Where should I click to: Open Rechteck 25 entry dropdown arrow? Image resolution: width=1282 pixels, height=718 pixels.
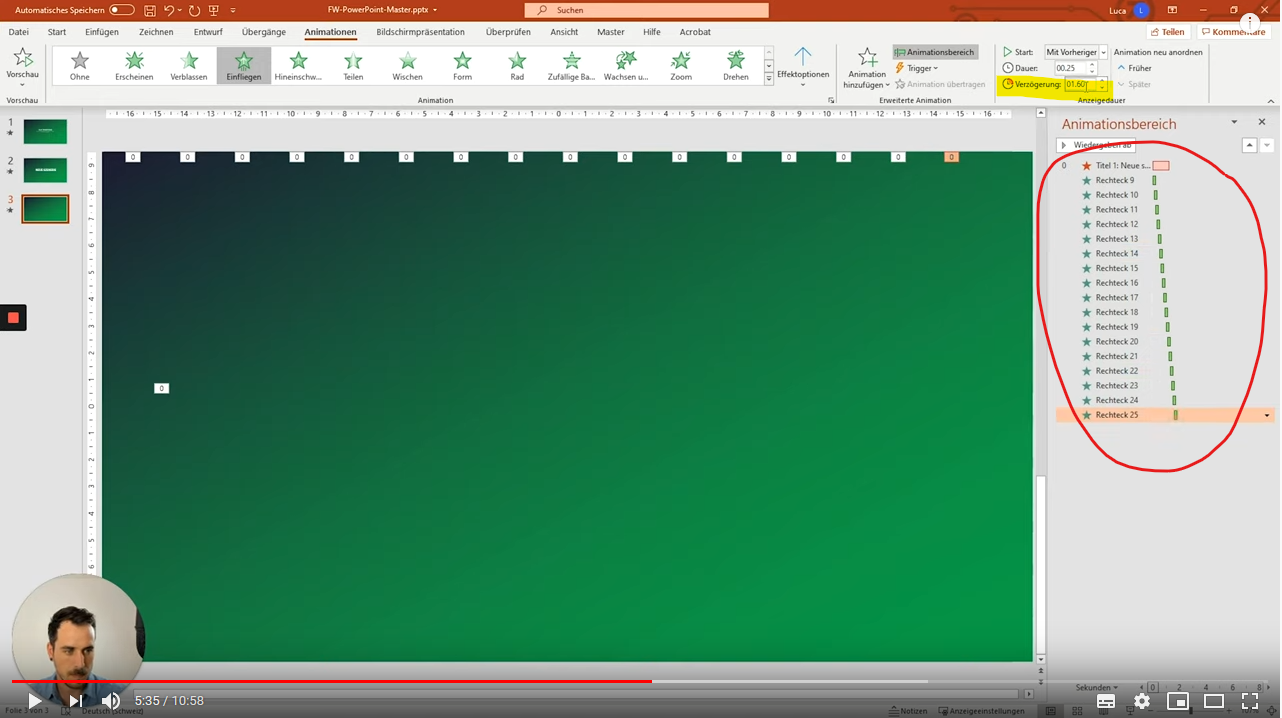[1267, 415]
